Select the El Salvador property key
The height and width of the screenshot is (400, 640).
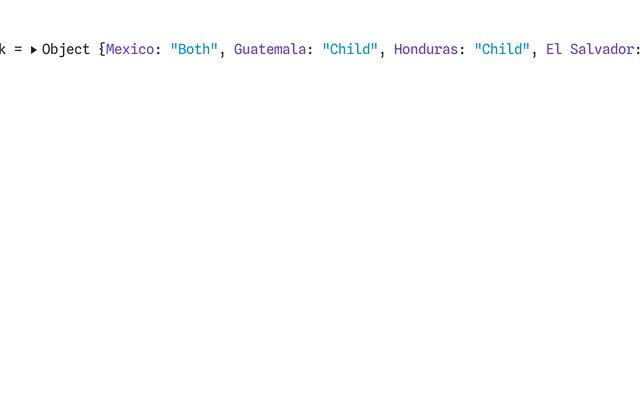pyautogui.click(x=590, y=49)
